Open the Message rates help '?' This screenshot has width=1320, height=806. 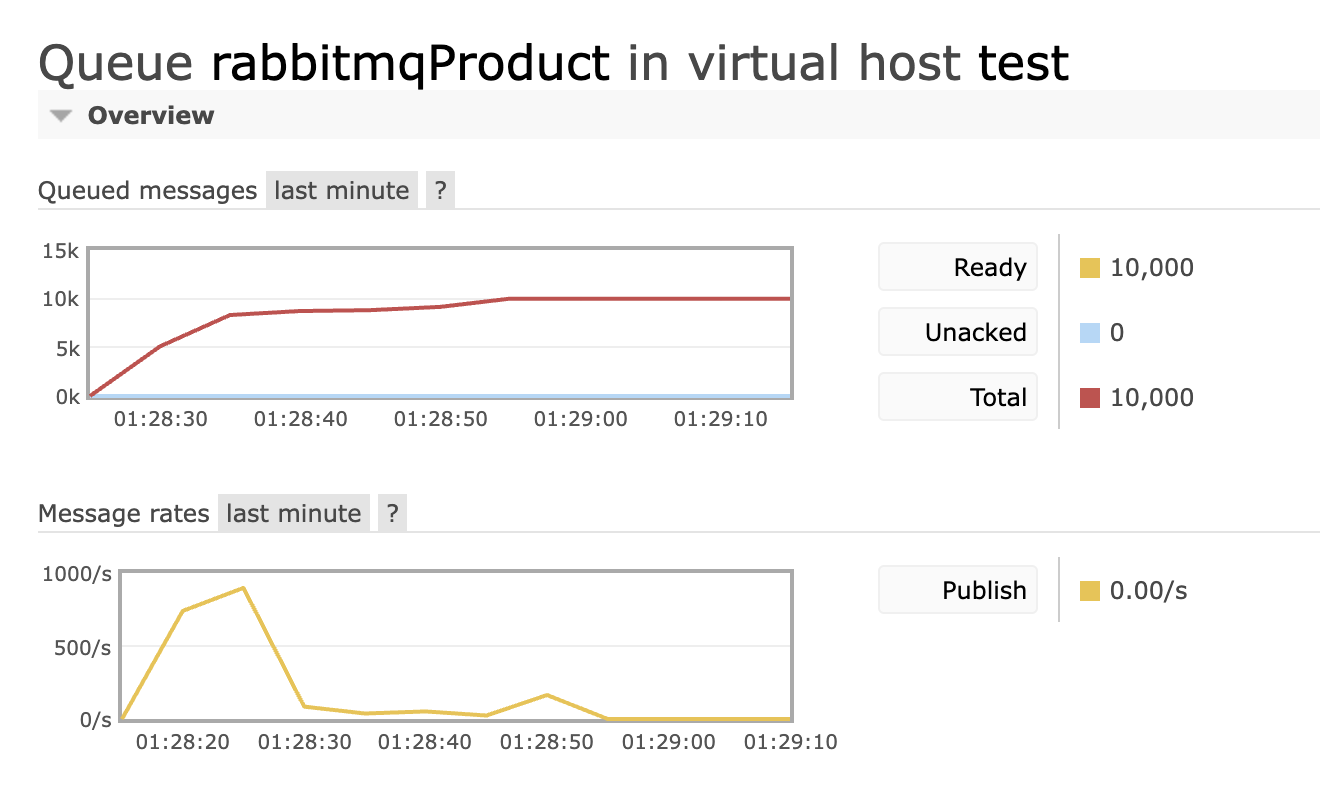393,513
